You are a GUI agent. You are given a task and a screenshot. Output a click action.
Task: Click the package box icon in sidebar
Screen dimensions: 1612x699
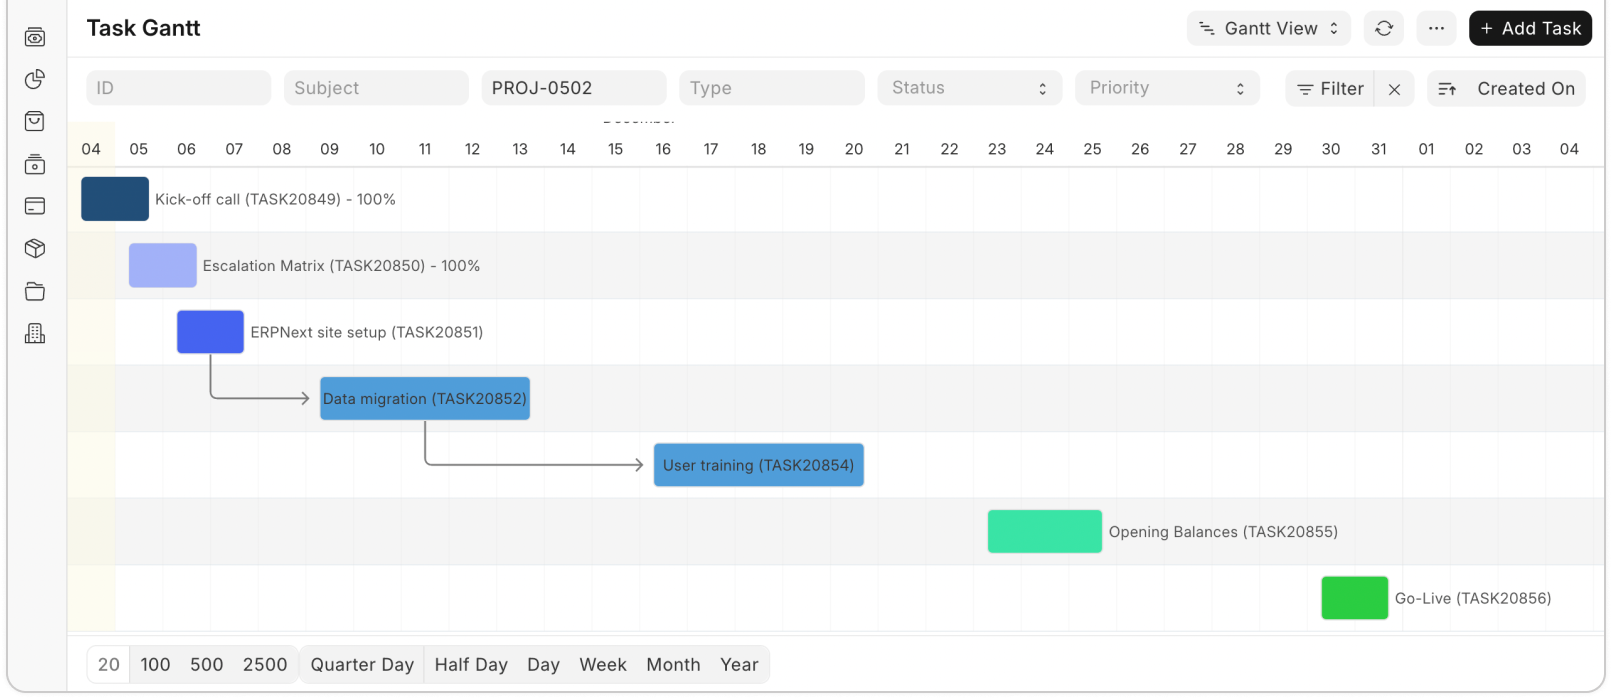coord(34,248)
